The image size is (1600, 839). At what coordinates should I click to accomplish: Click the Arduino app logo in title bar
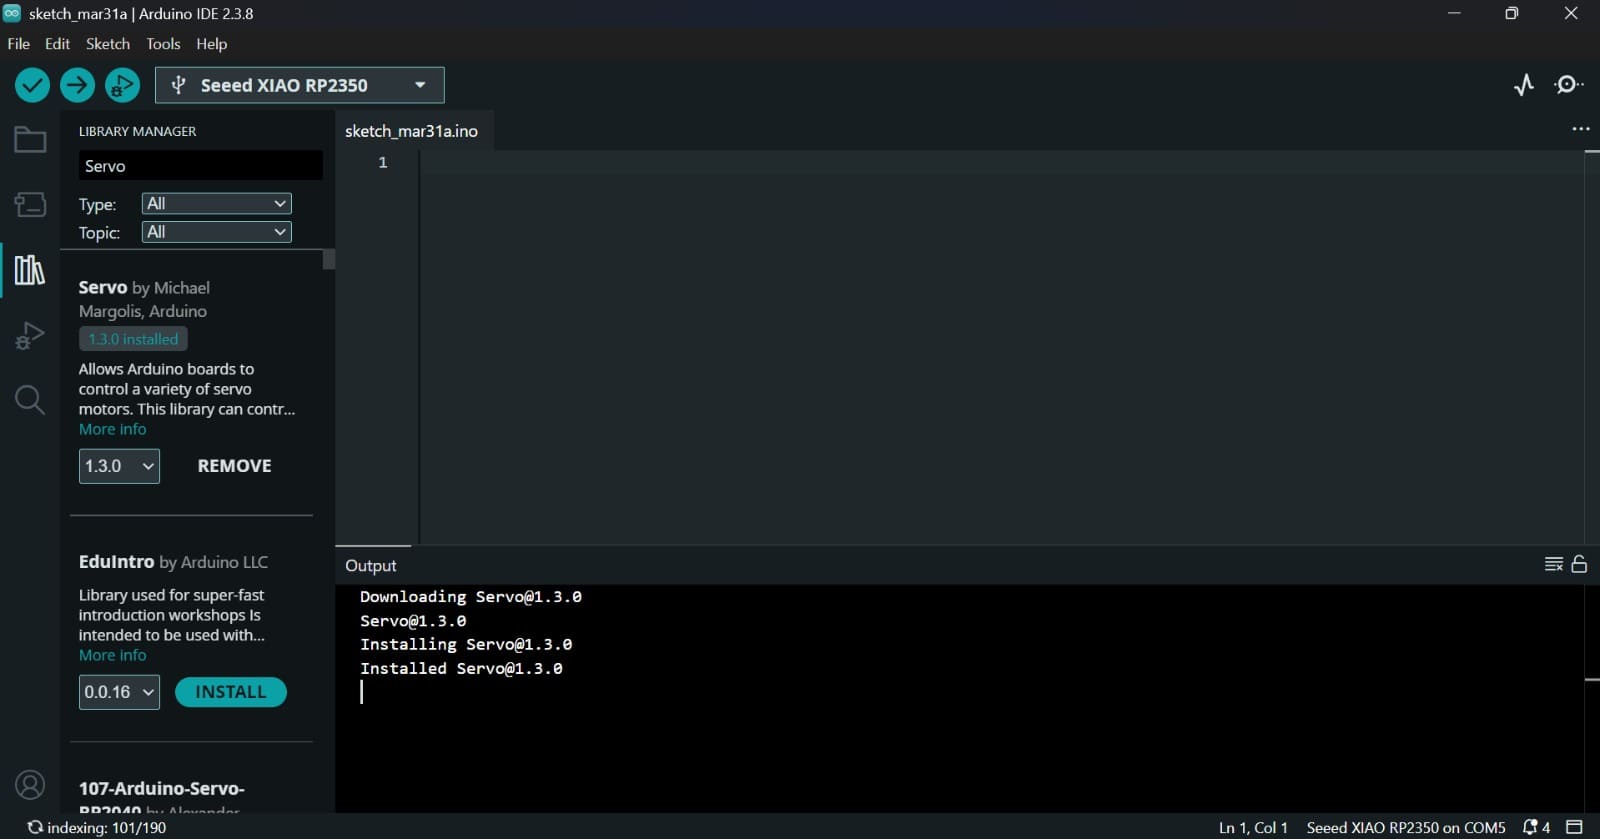point(12,13)
